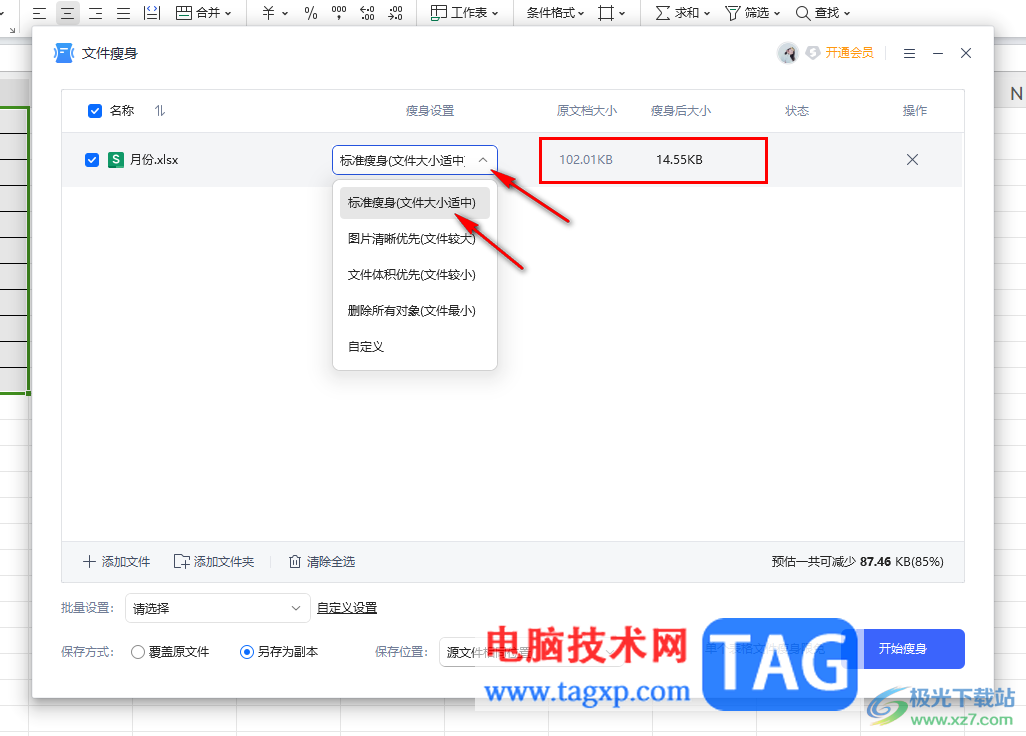
Task: Click the 月份.xlsx spreadsheet file icon
Action: (x=116, y=160)
